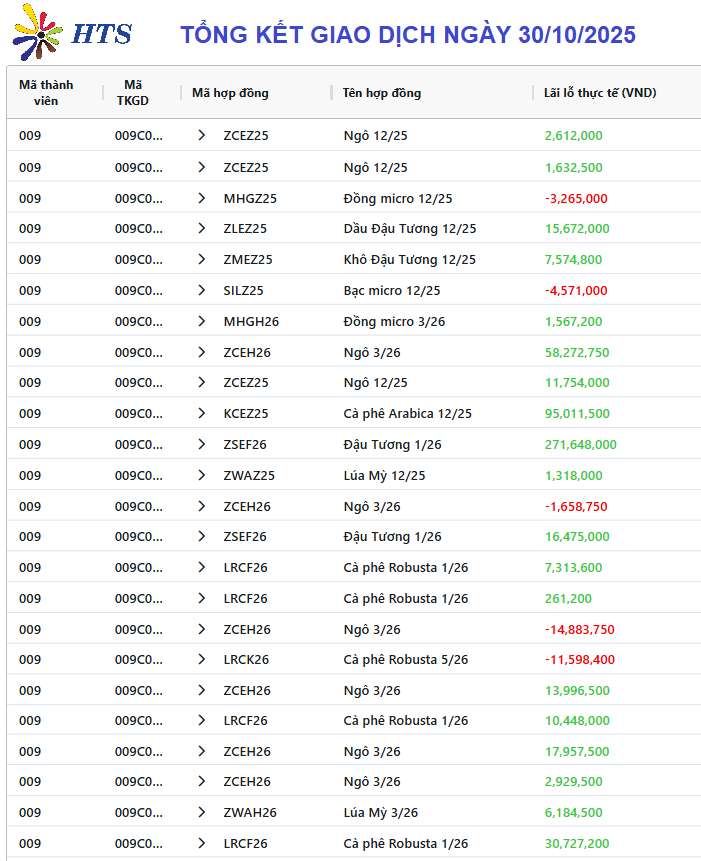
Task: Open the ZLEZ25 row chevron
Action: (201, 228)
